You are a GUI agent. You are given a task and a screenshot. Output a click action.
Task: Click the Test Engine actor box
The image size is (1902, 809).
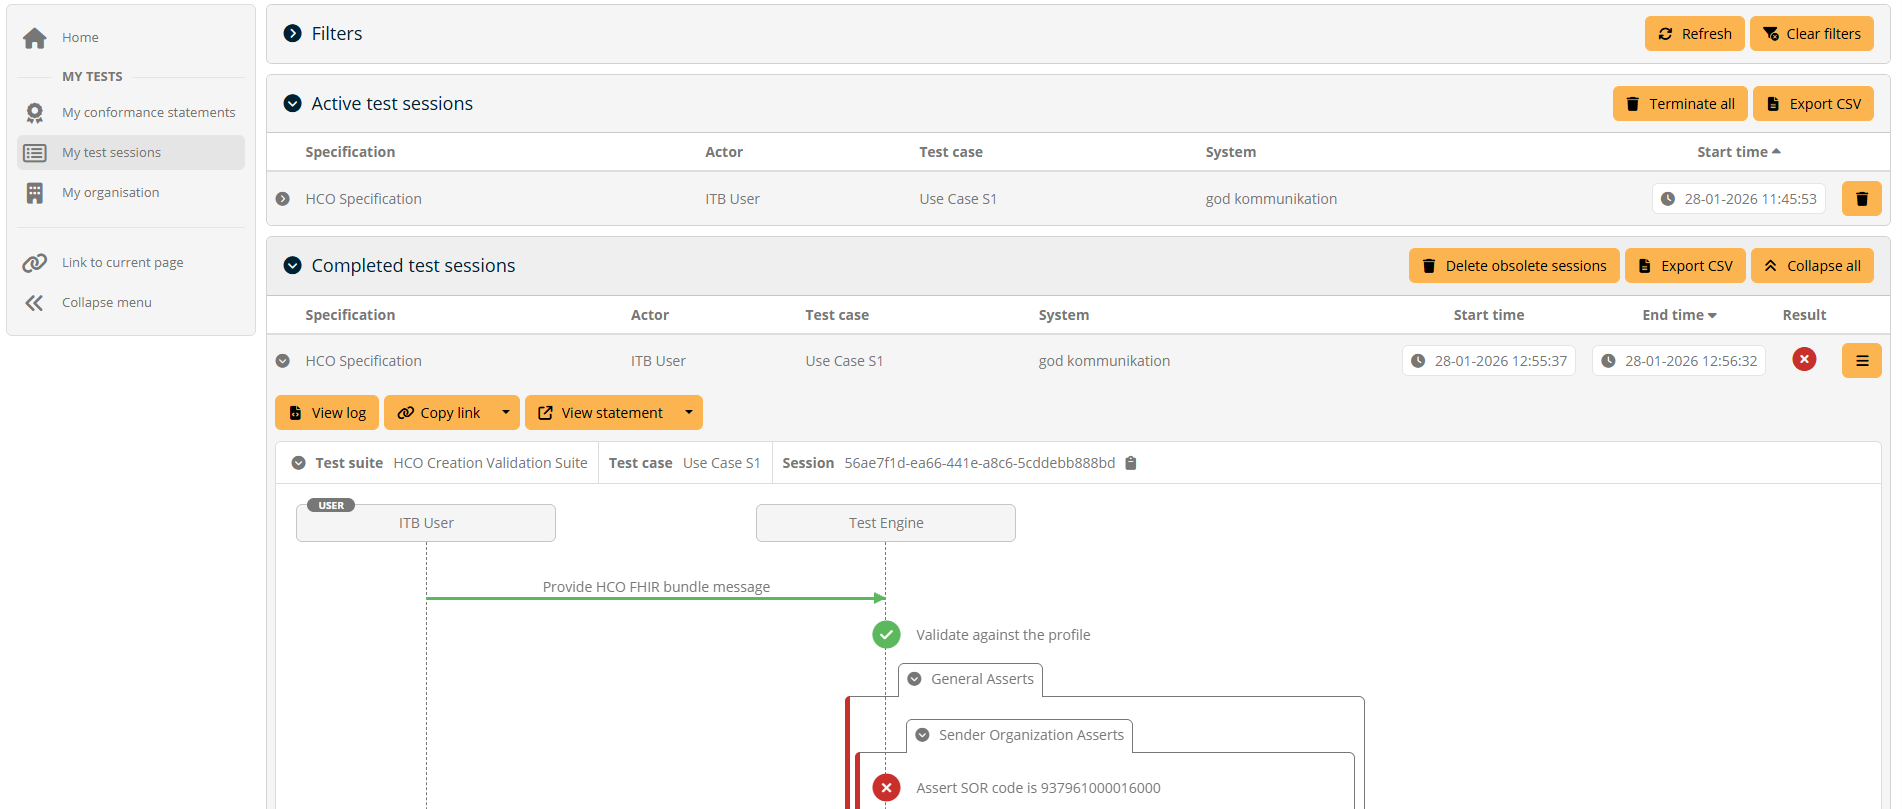886,523
